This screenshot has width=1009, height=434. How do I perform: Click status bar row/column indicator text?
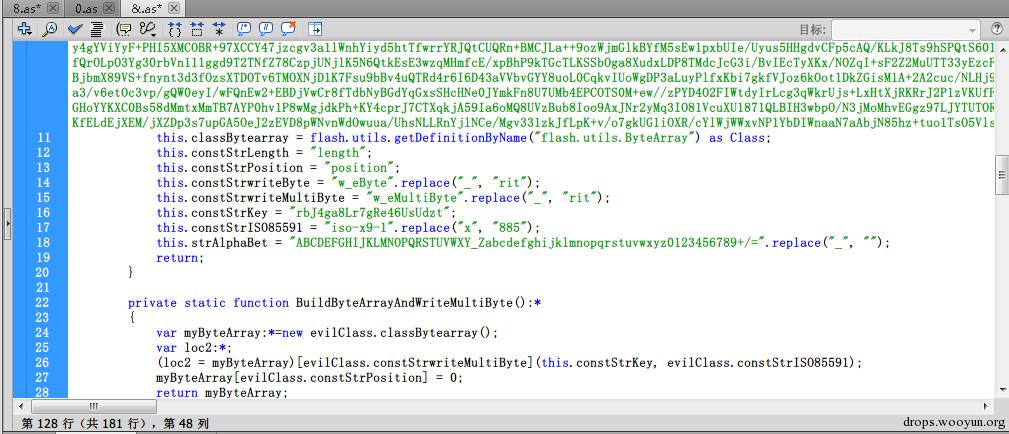click(x=116, y=423)
